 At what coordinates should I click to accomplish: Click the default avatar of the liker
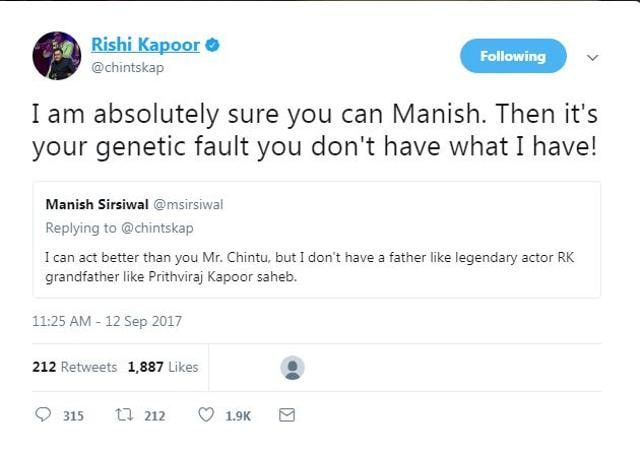point(292,367)
